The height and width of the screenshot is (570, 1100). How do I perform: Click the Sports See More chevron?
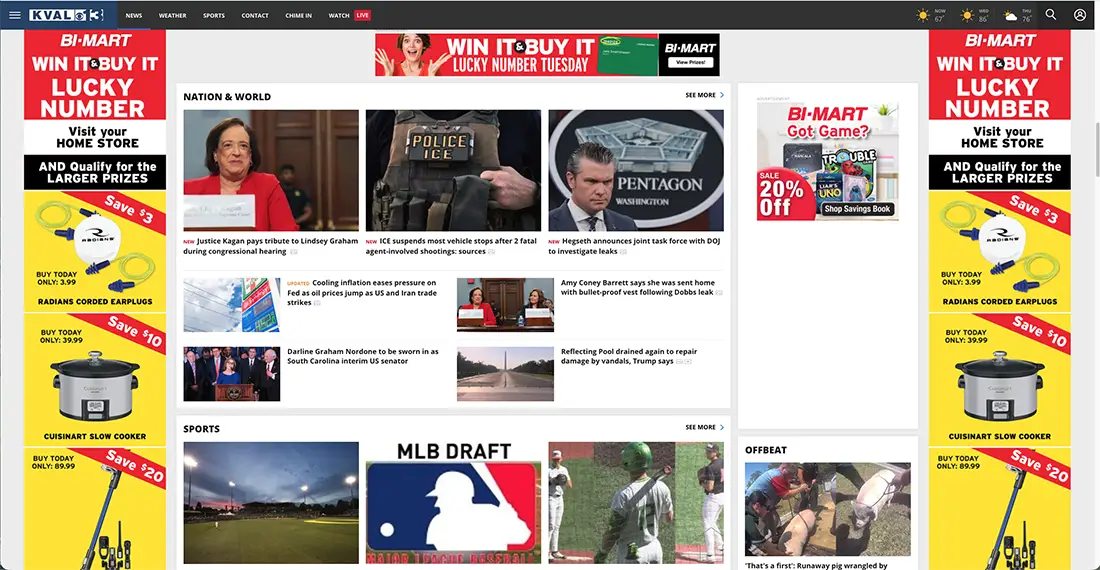(x=722, y=427)
